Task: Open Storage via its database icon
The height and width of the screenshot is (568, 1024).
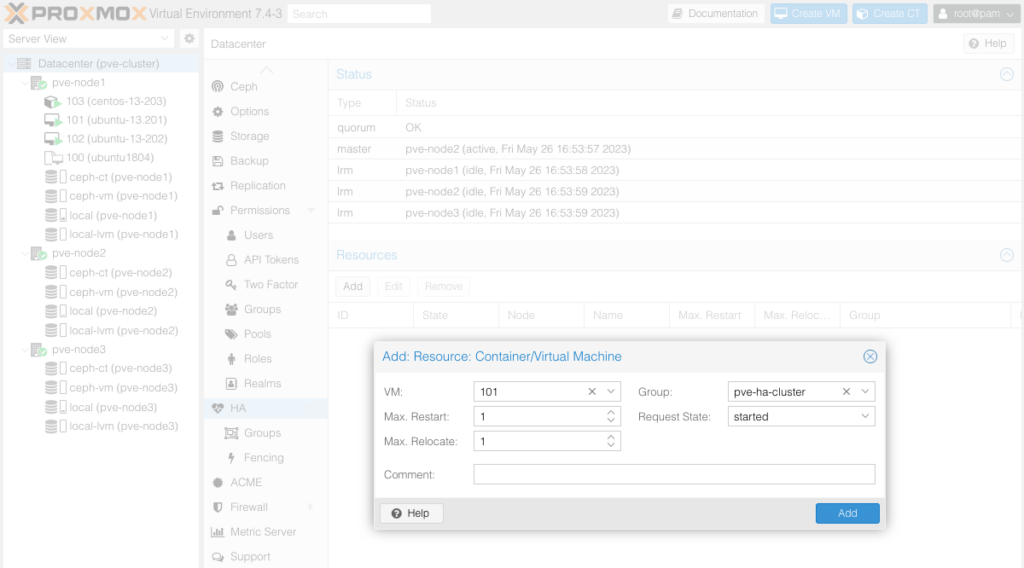Action: pyautogui.click(x=217, y=136)
